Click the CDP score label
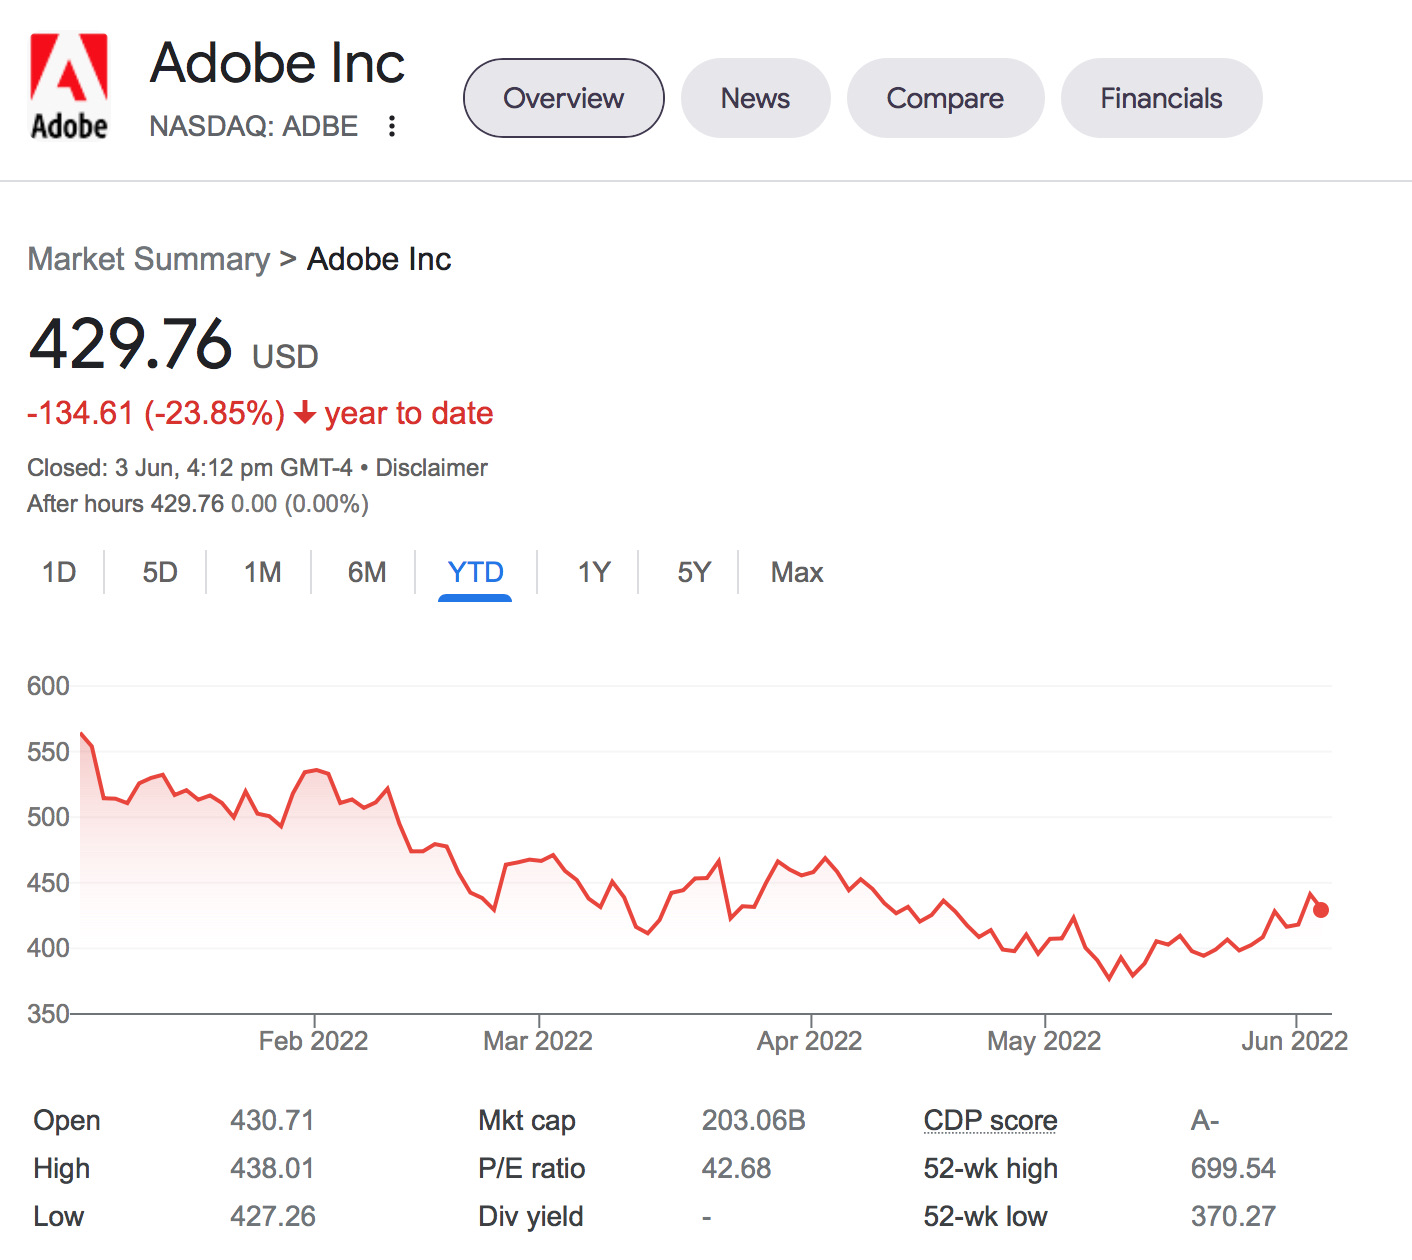 click(x=990, y=1120)
